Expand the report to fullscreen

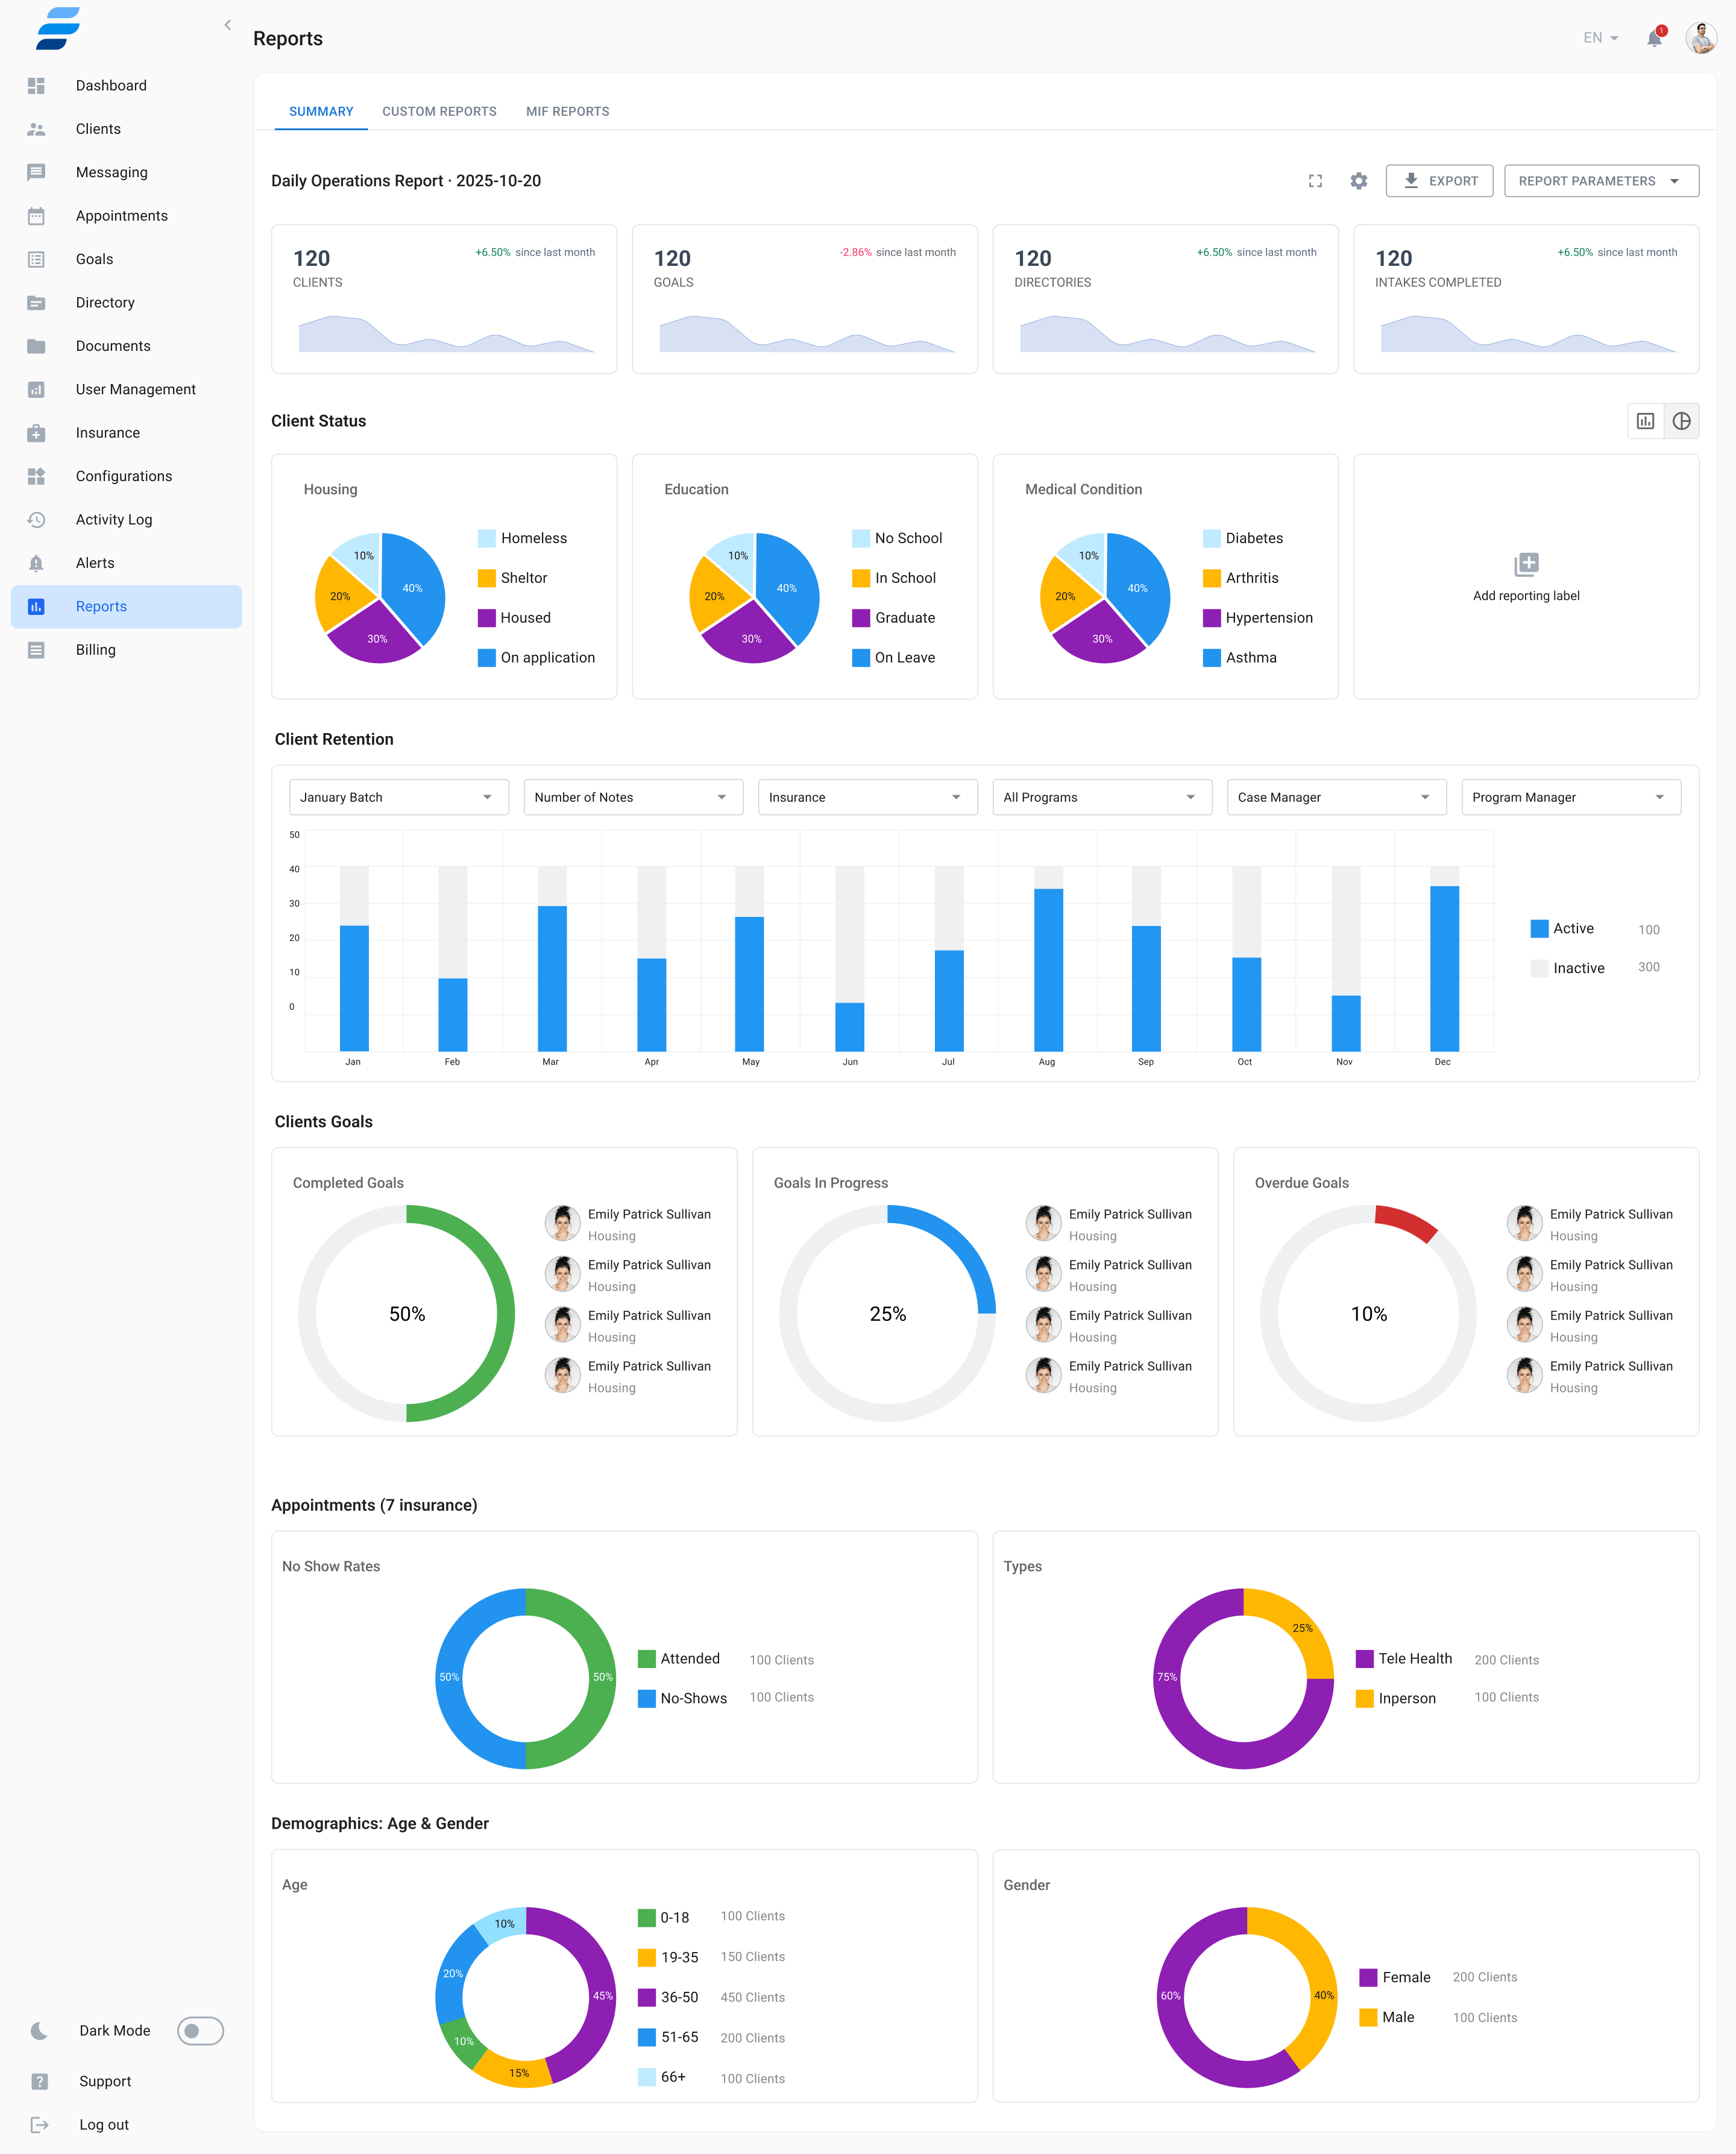click(1315, 181)
